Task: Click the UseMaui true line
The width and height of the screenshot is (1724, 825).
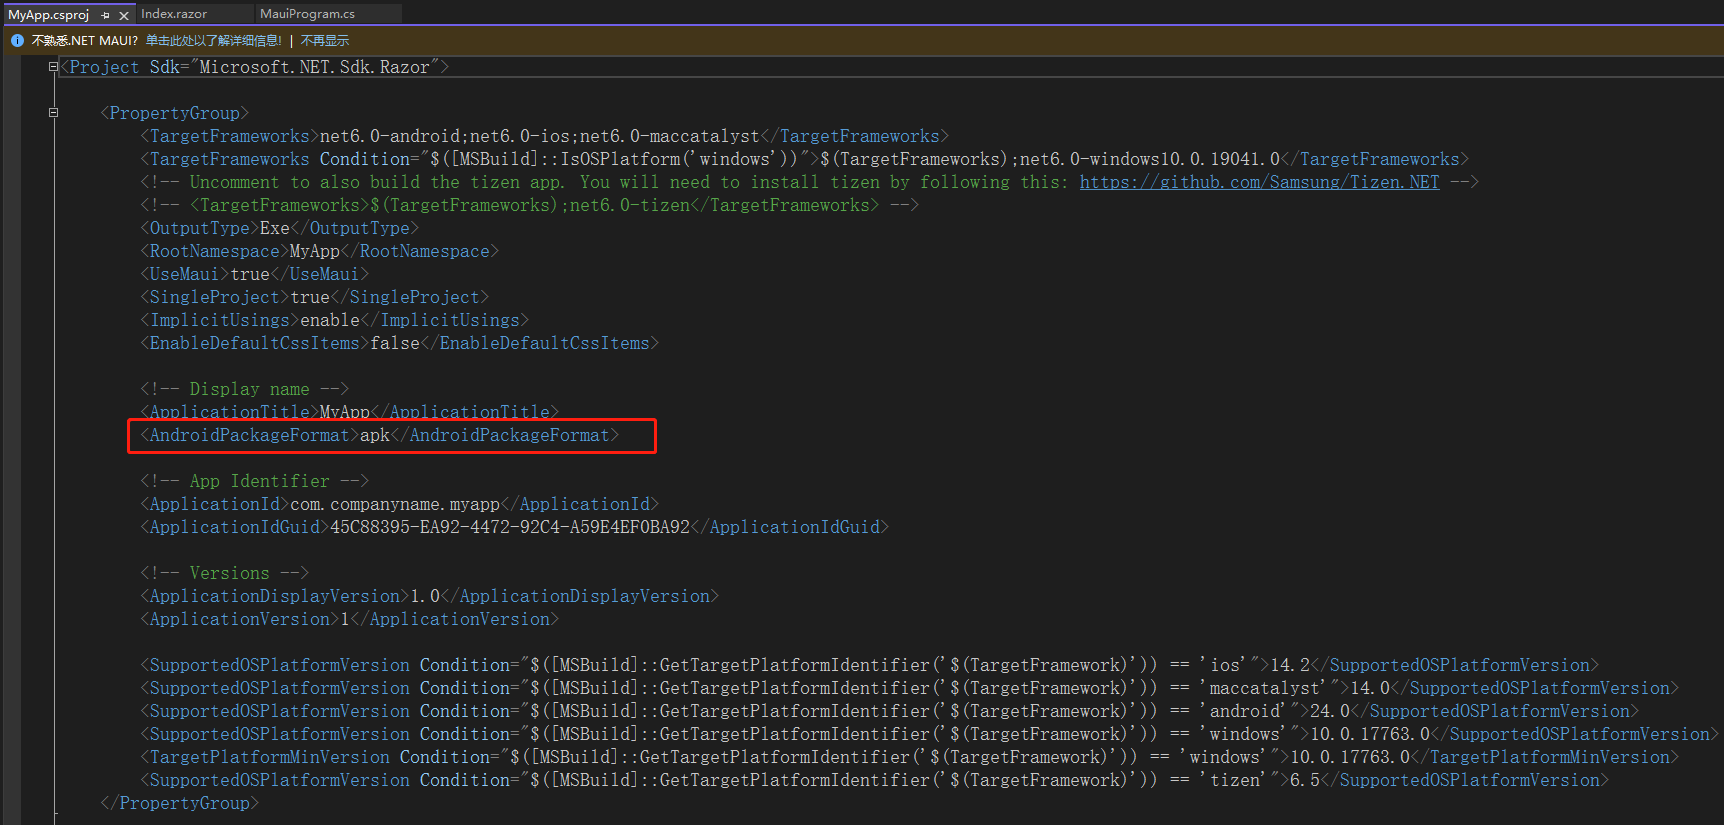Action: tap(255, 274)
